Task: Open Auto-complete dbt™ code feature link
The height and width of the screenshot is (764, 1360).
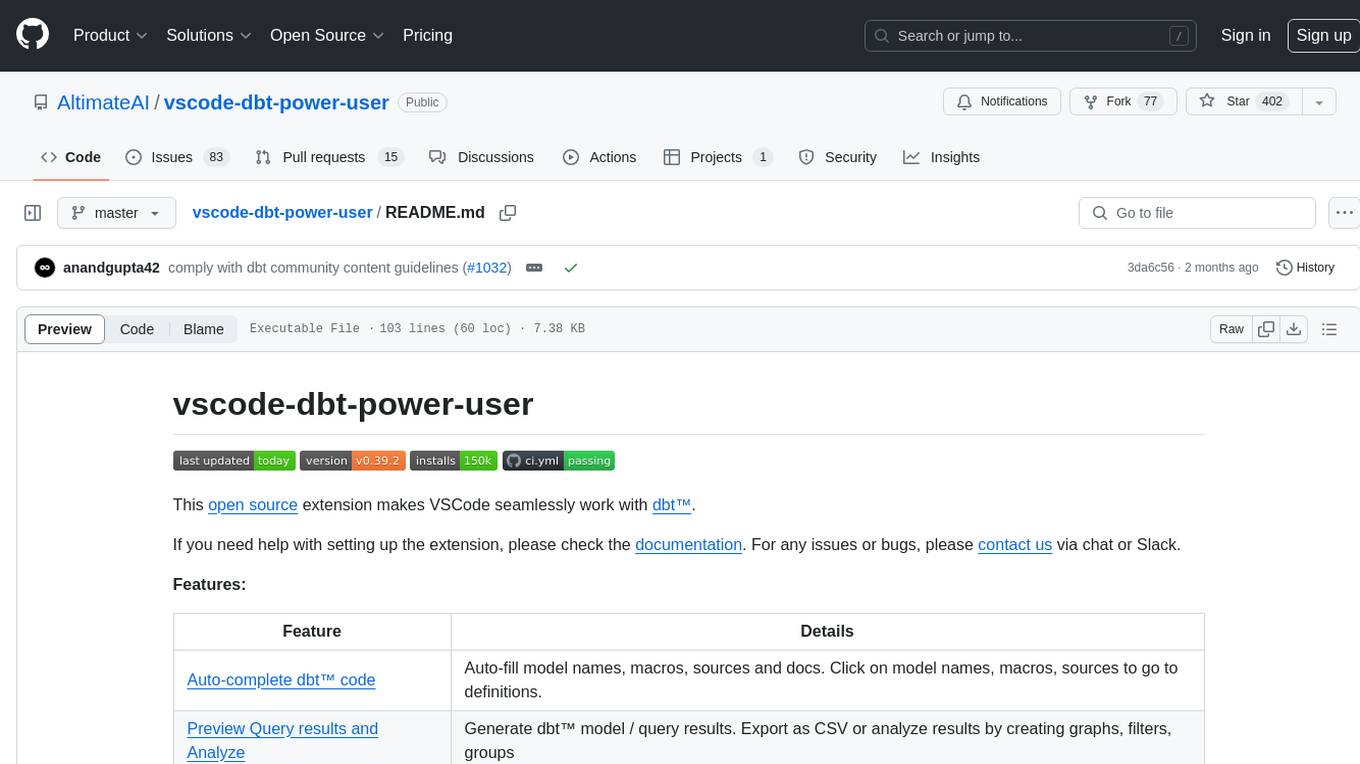Action: 281,680
